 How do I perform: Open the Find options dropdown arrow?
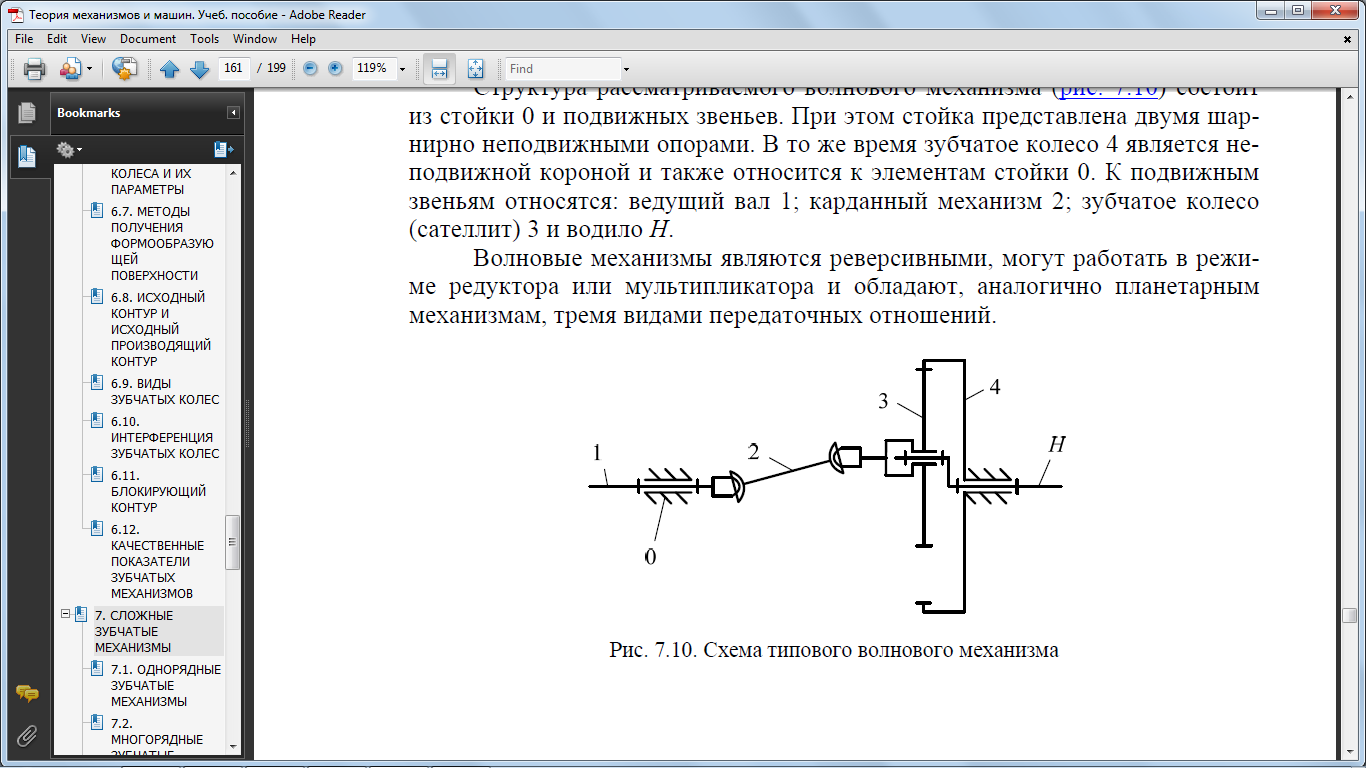pyautogui.click(x=626, y=69)
